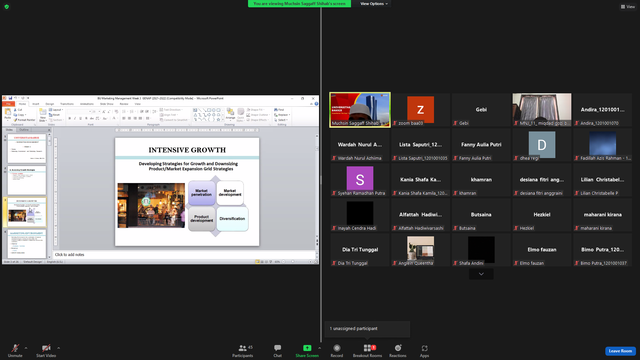Viewport: 640px width, 360px height.
Task: Select the second slide thumbnail
Action: (27, 180)
